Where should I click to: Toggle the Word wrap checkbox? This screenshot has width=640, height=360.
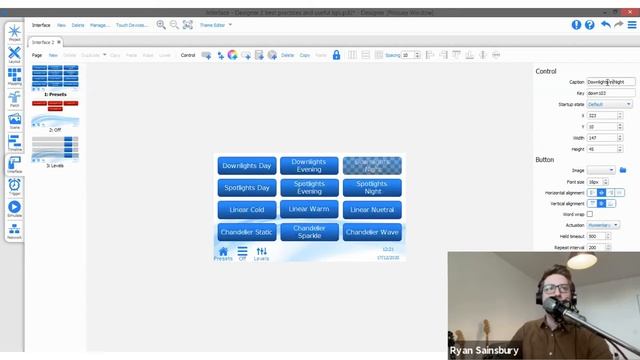[x=590, y=214]
